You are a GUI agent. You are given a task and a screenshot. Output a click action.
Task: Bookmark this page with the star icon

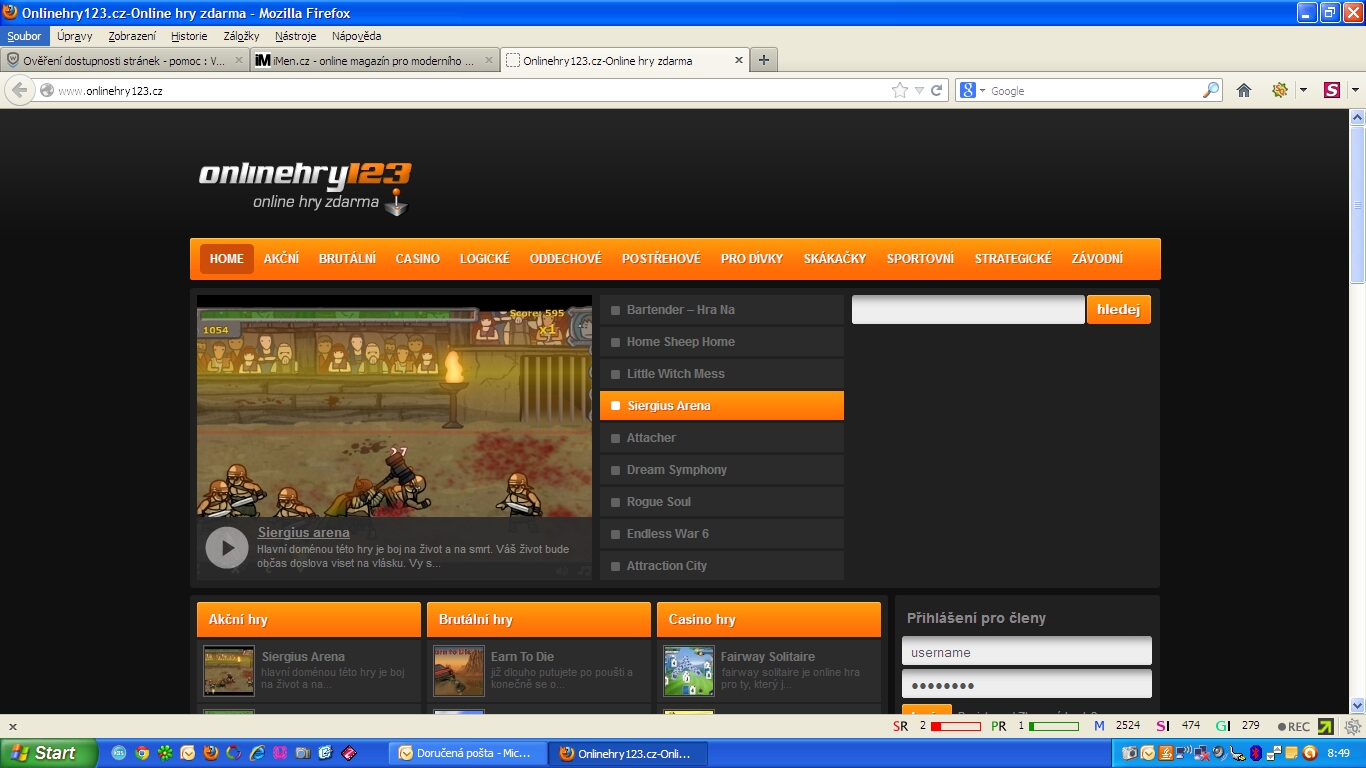tap(900, 90)
